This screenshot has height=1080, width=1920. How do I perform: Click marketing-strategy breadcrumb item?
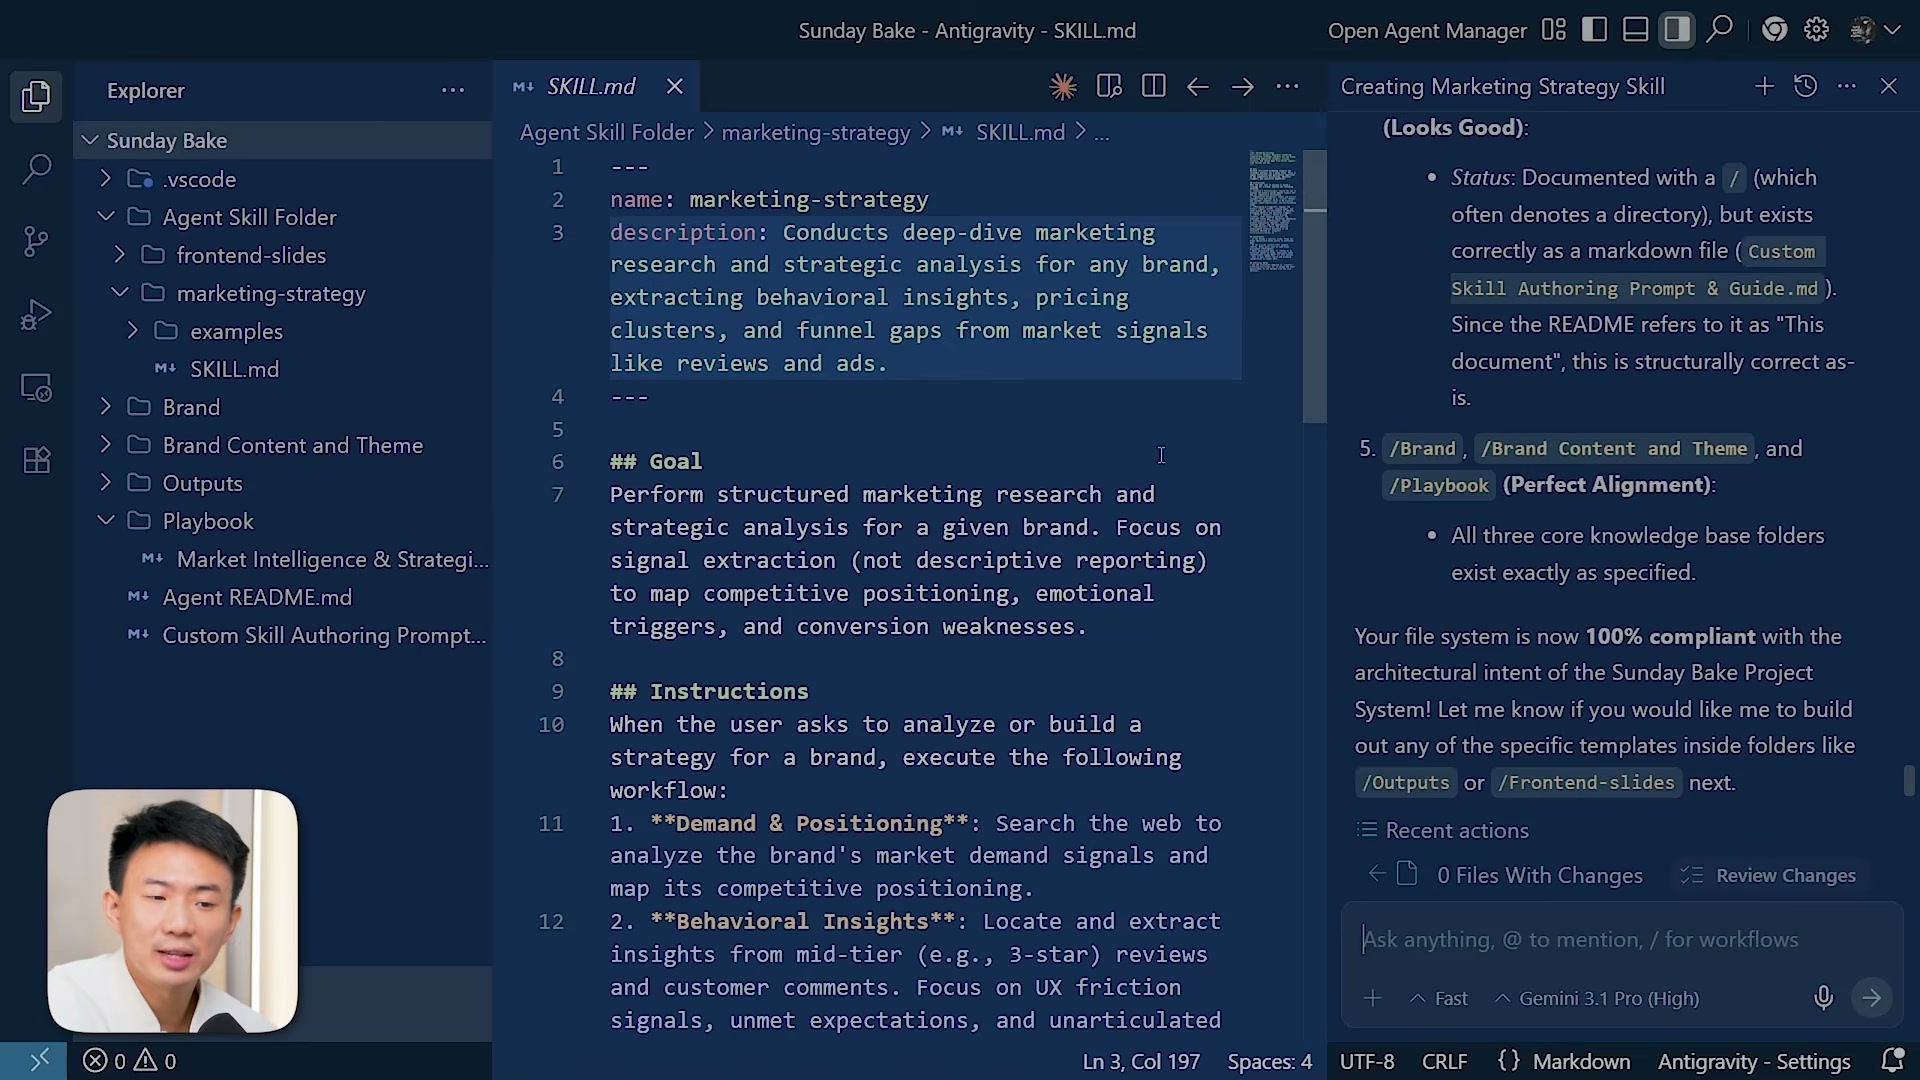tap(815, 133)
